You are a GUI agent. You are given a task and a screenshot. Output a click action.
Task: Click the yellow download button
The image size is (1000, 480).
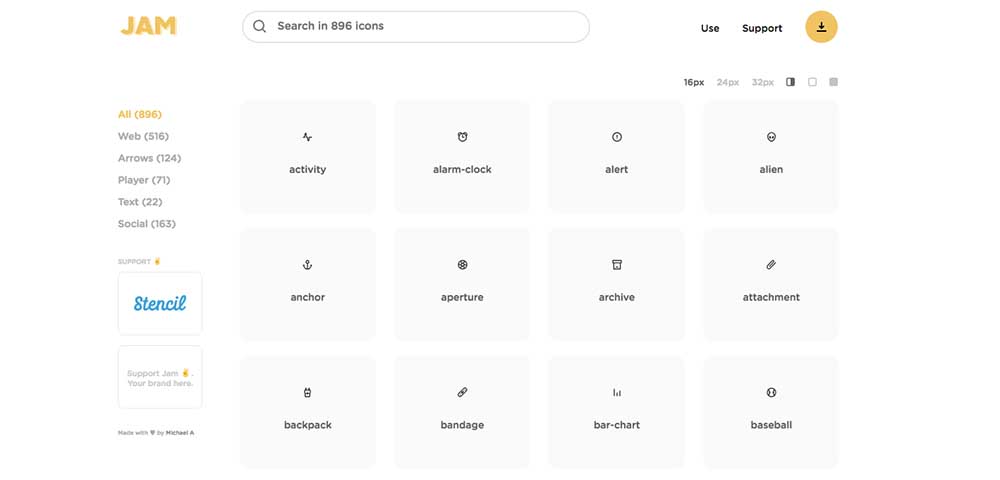[x=821, y=27]
